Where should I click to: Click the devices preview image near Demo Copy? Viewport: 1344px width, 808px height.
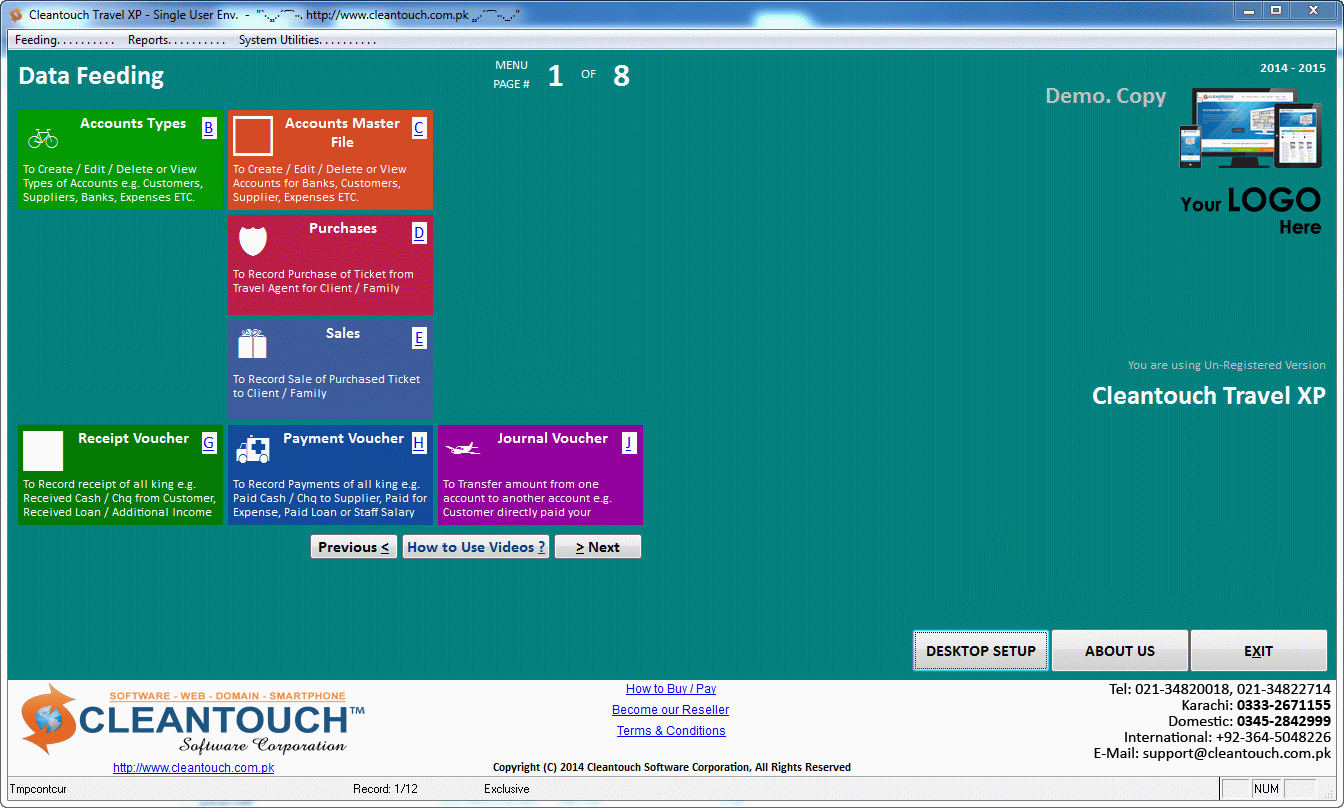click(x=1250, y=127)
